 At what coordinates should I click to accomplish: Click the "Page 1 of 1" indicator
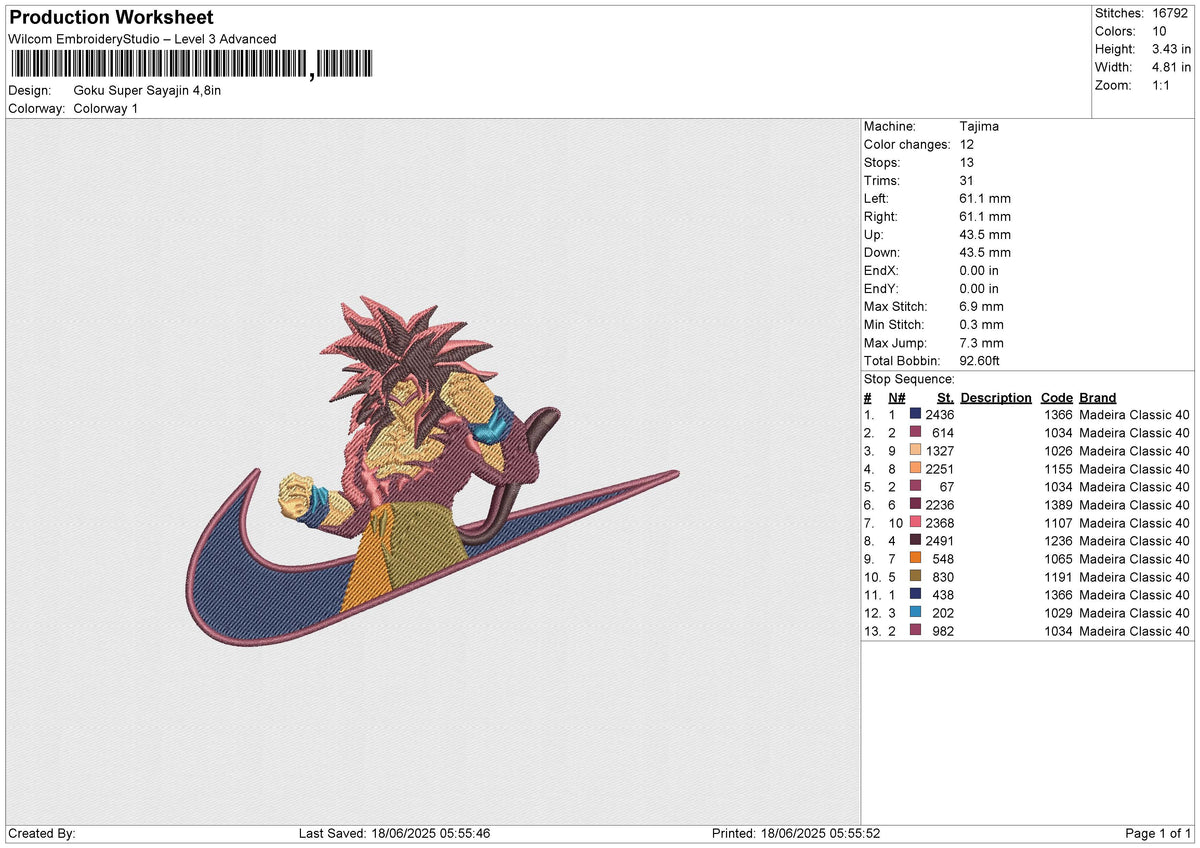(1158, 834)
